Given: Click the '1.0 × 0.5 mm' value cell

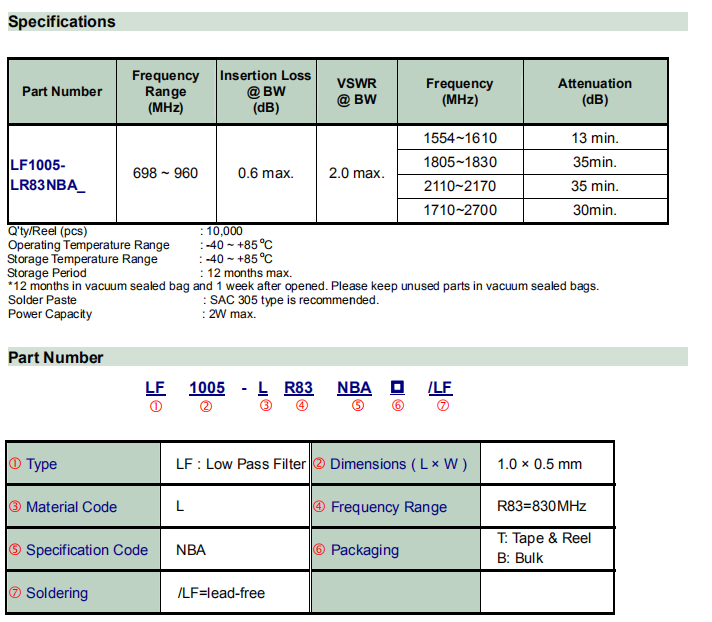Looking at the screenshot, I should pos(547,464).
